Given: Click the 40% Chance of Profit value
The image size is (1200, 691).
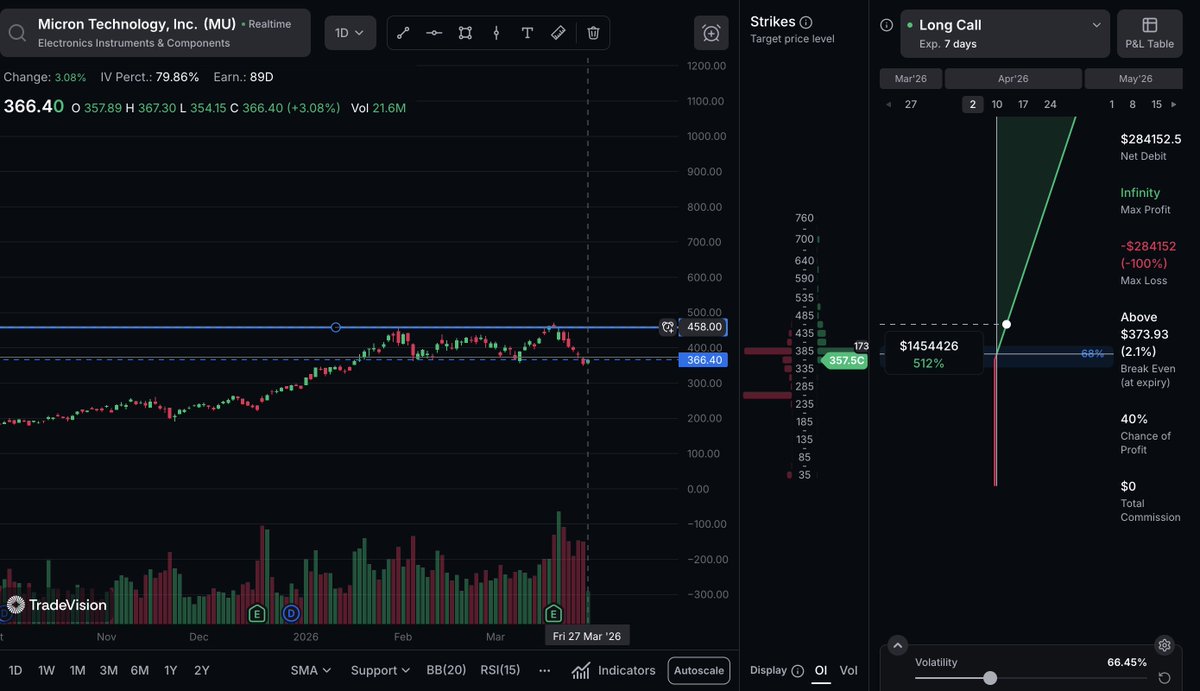Looking at the screenshot, I should coord(1134,419).
